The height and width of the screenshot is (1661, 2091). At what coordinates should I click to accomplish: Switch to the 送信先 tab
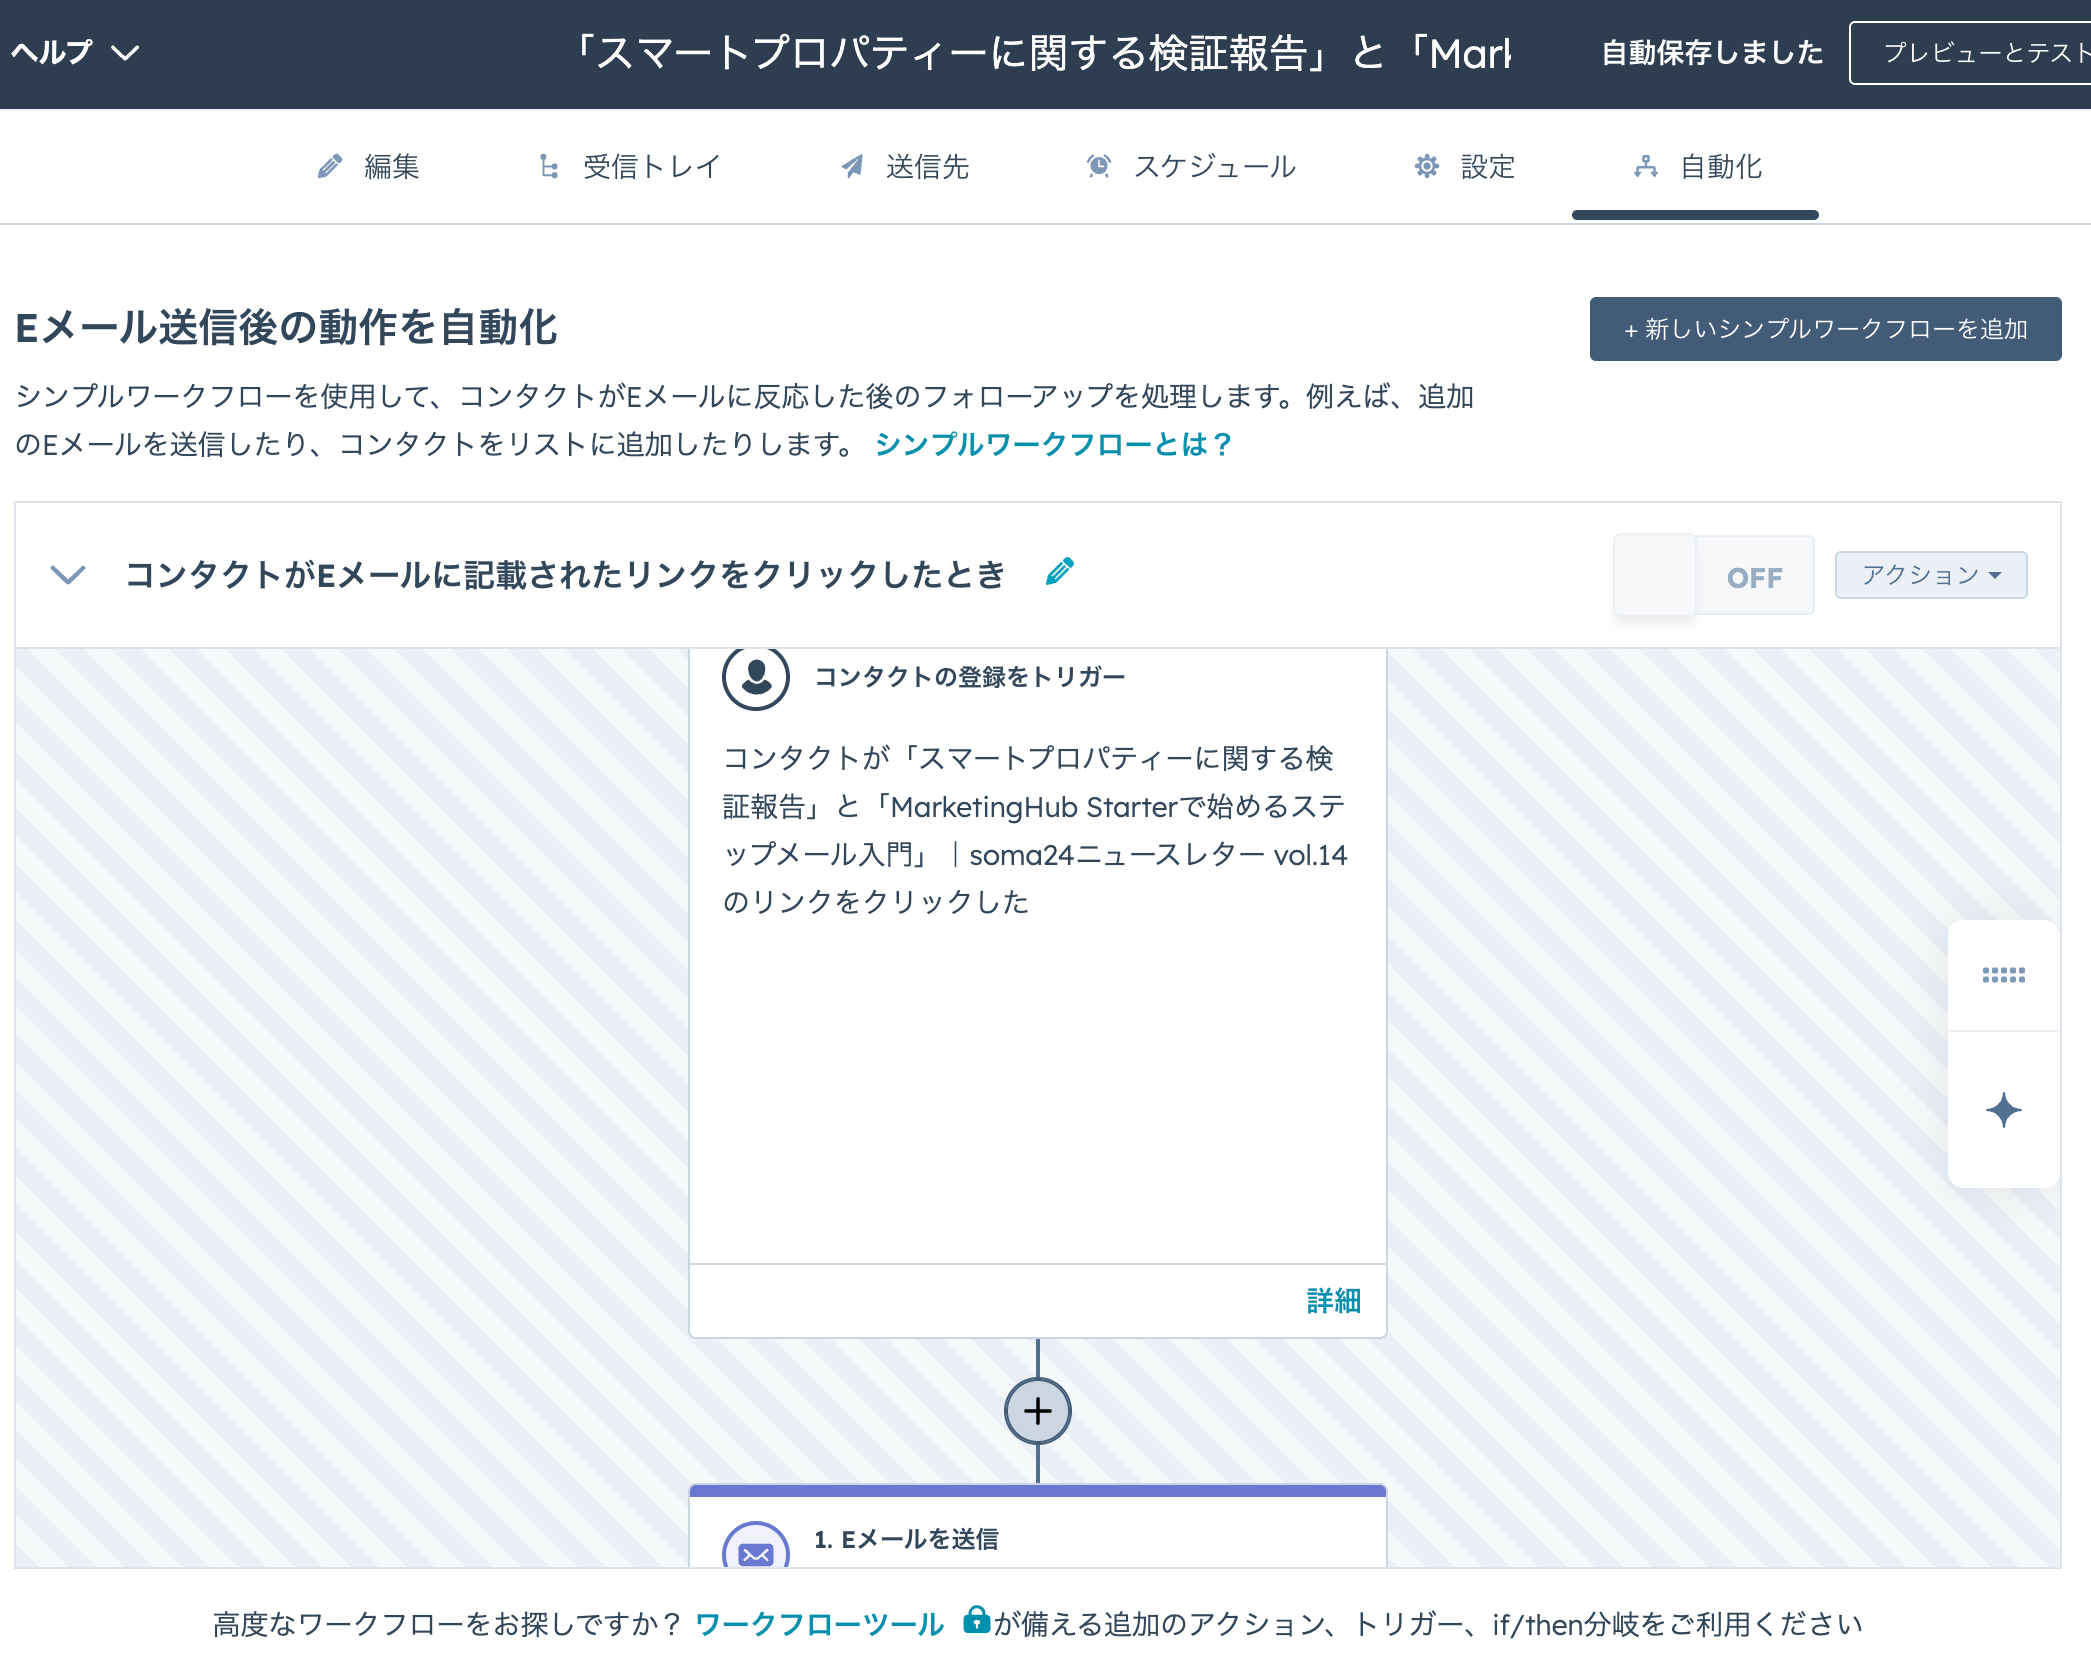[905, 166]
